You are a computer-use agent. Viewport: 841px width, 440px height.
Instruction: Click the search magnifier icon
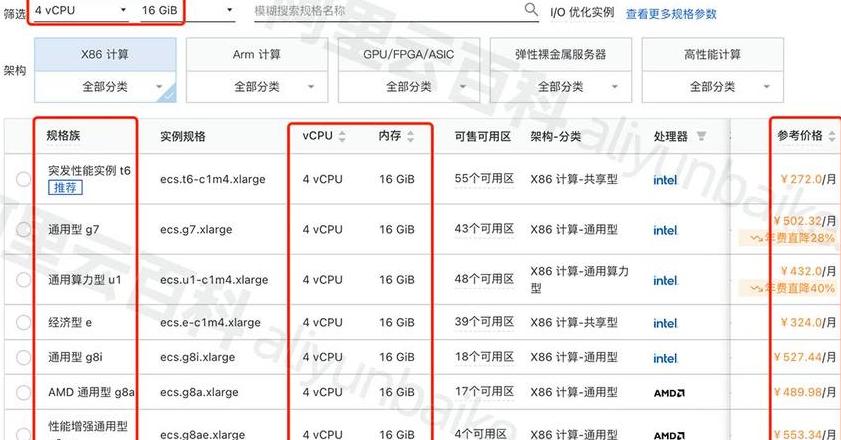click(530, 9)
